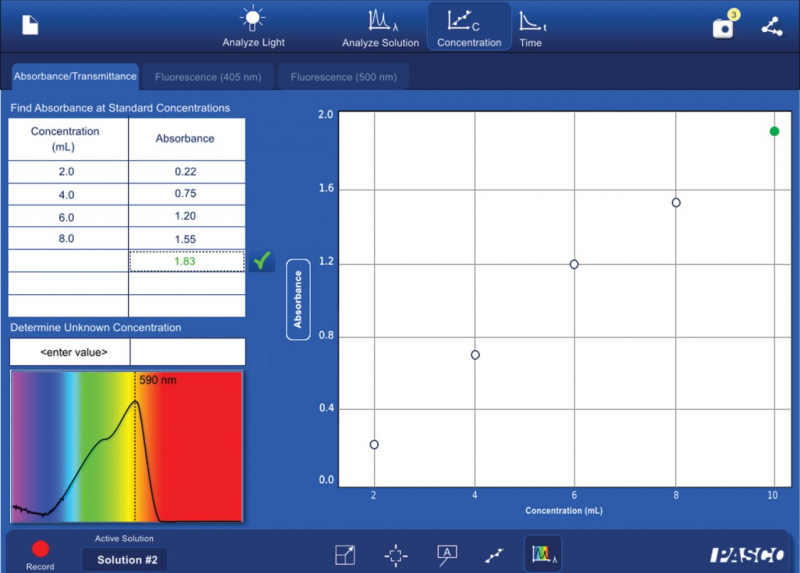This screenshot has height=573, width=800.
Task: Click the <enter value> unknown concentration field
Action: click(69, 352)
